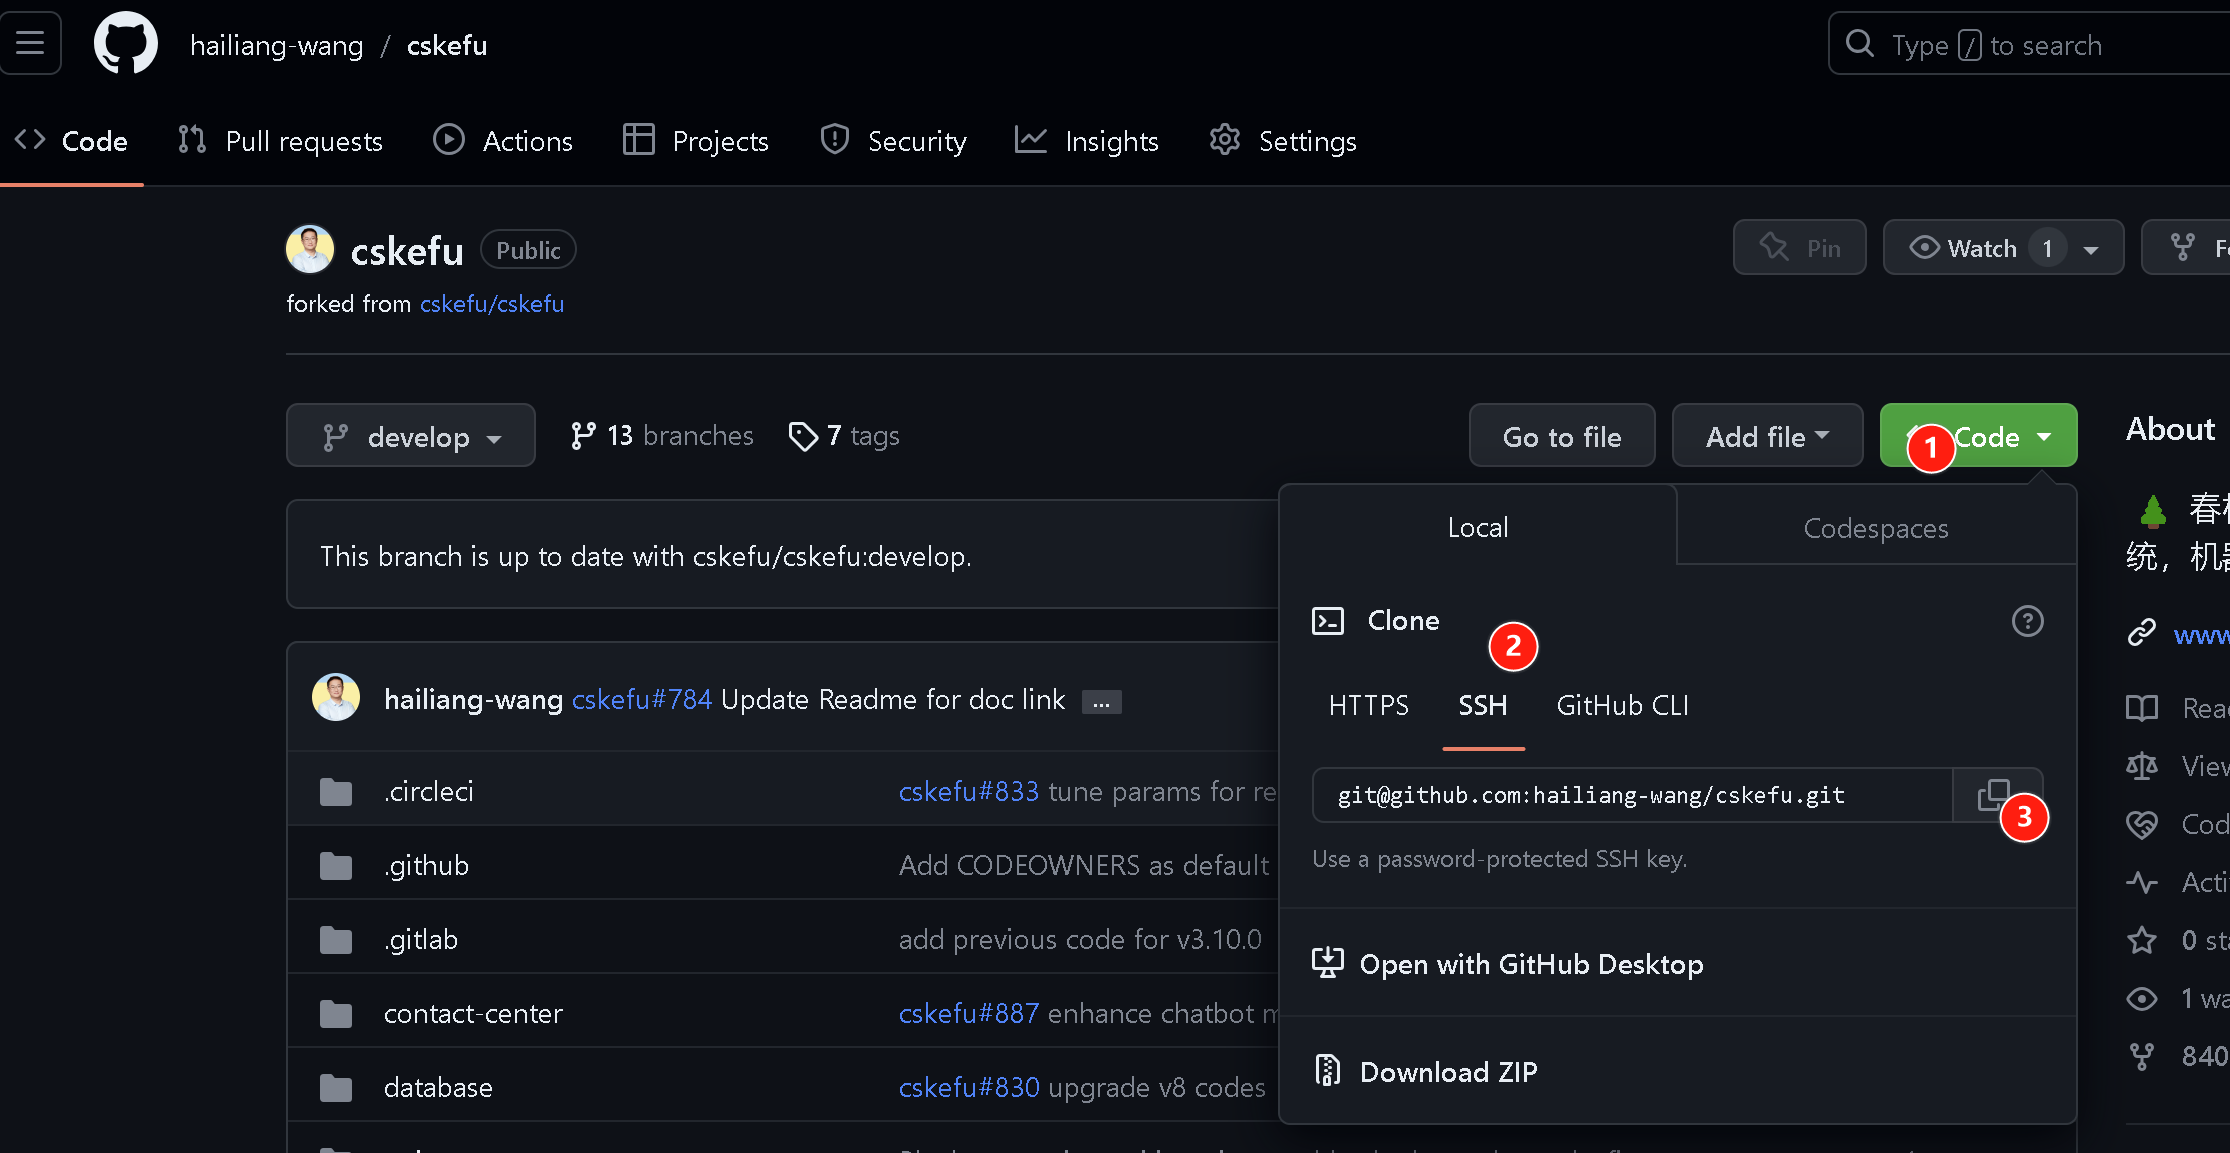Open the Security tab
Viewport: 2230px width, 1153px height.
[x=893, y=141]
